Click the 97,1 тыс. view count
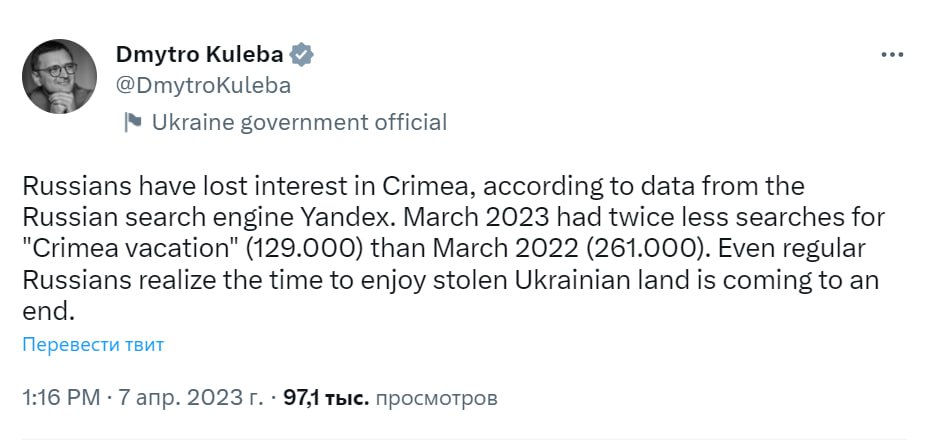The height and width of the screenshot is (440, 926). pos(326,398)
